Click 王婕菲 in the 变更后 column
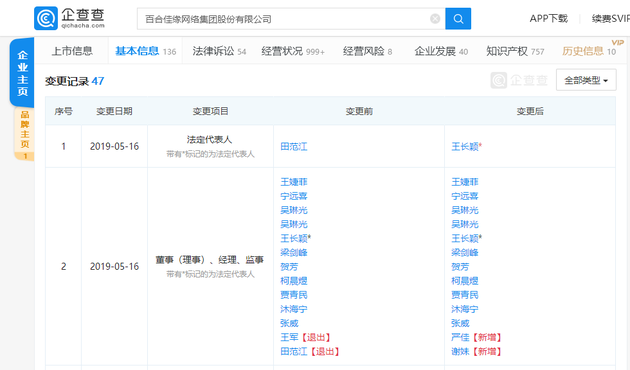Image resolution: width=630 pixels, height=370 pixels. tap(464, 182)
